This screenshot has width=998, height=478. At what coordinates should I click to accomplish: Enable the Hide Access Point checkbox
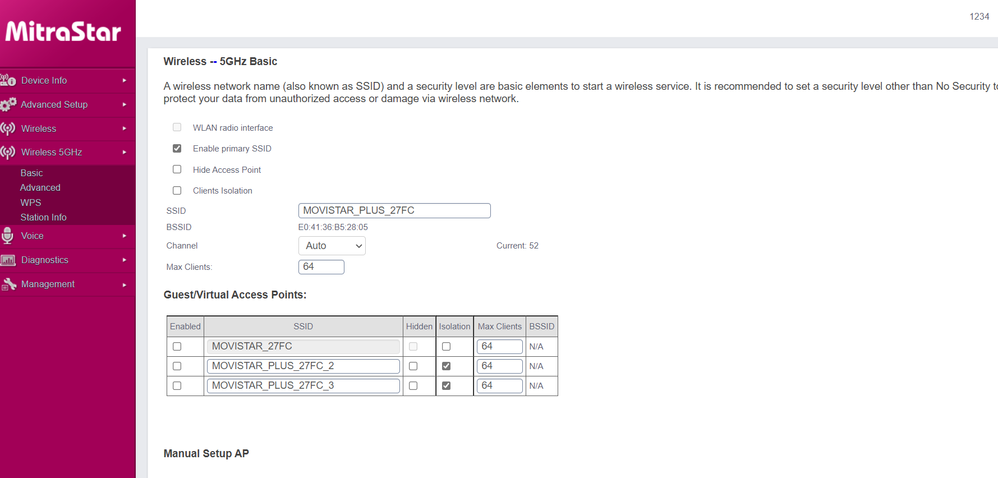pyautogui.click(x=177, y=169)
